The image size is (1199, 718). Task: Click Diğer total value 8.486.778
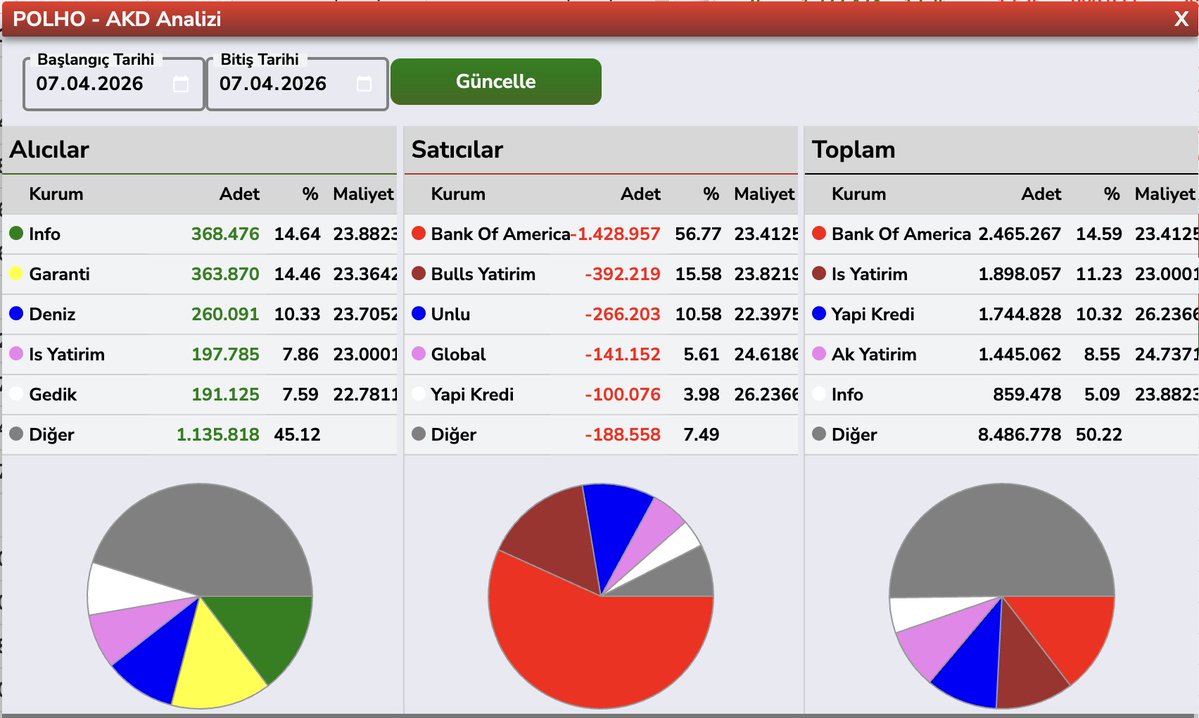pyautogui.click(x=1019, y=435)
